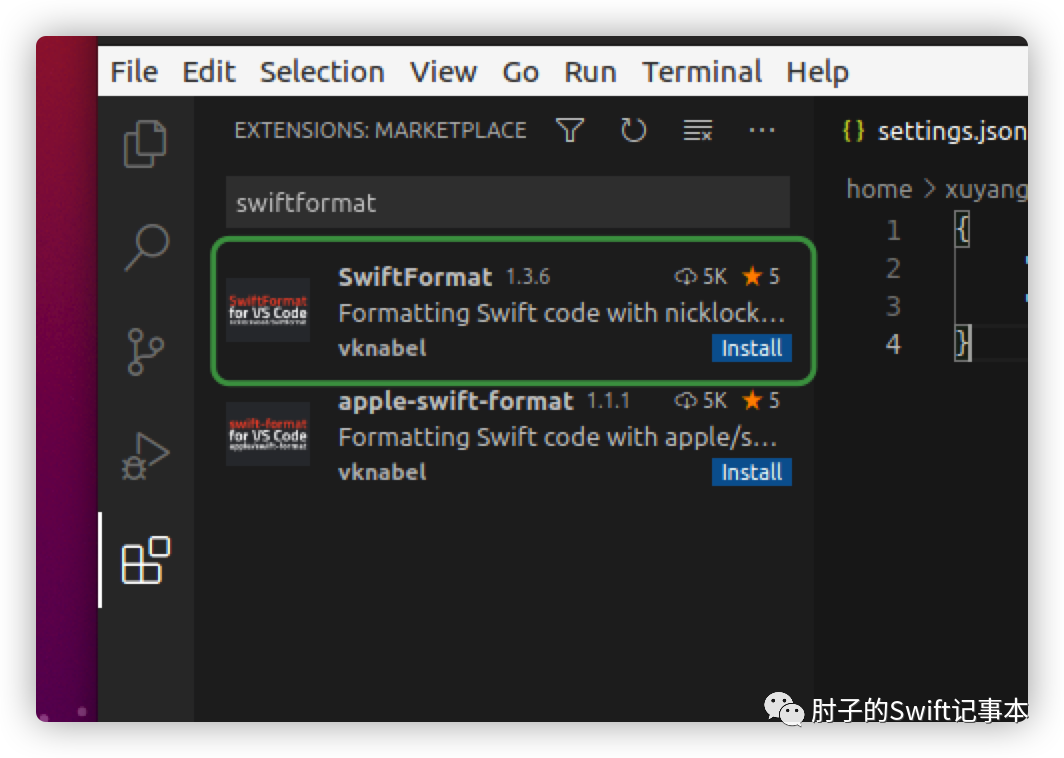
Task: Click the filter extensions funnel icon
Action: pyautogui.click(x=570, y=130)
